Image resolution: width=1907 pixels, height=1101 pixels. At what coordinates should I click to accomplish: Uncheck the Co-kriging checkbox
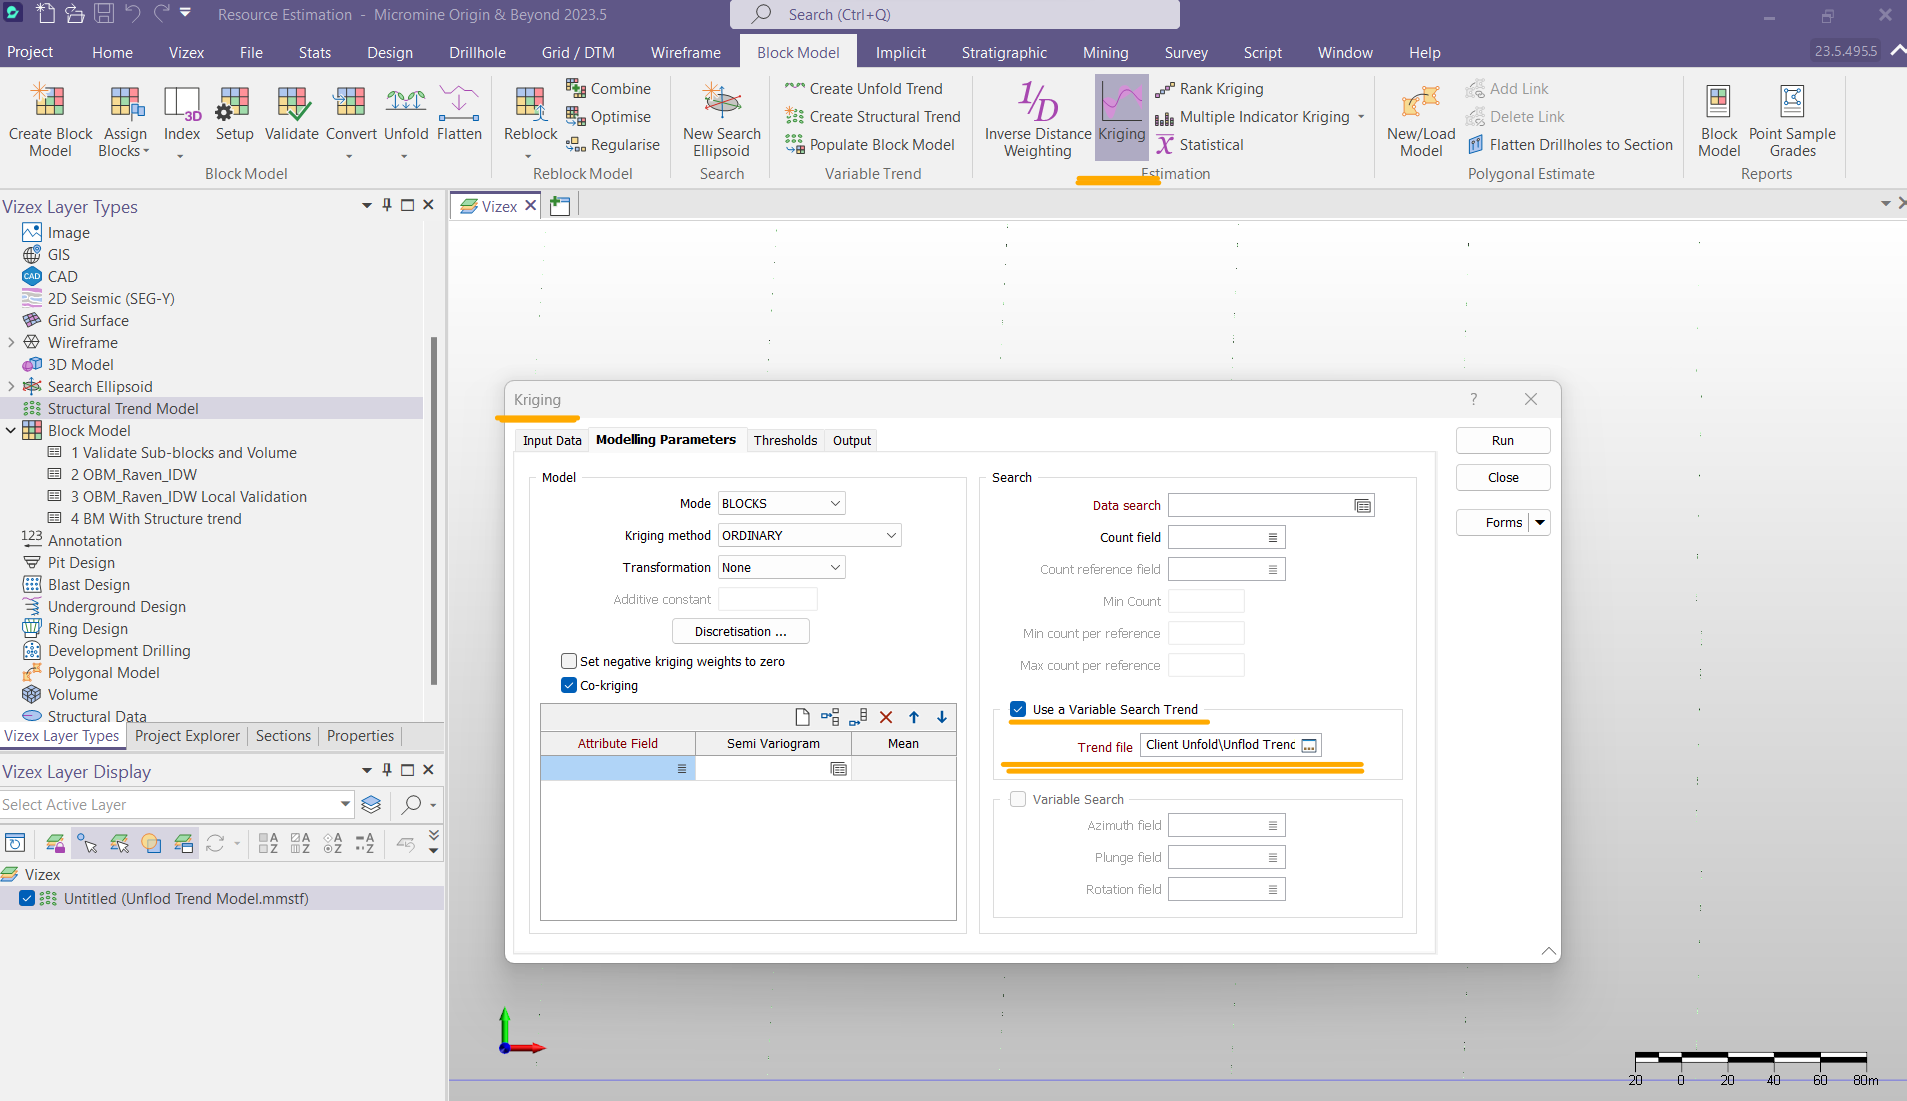coord(569,685)
